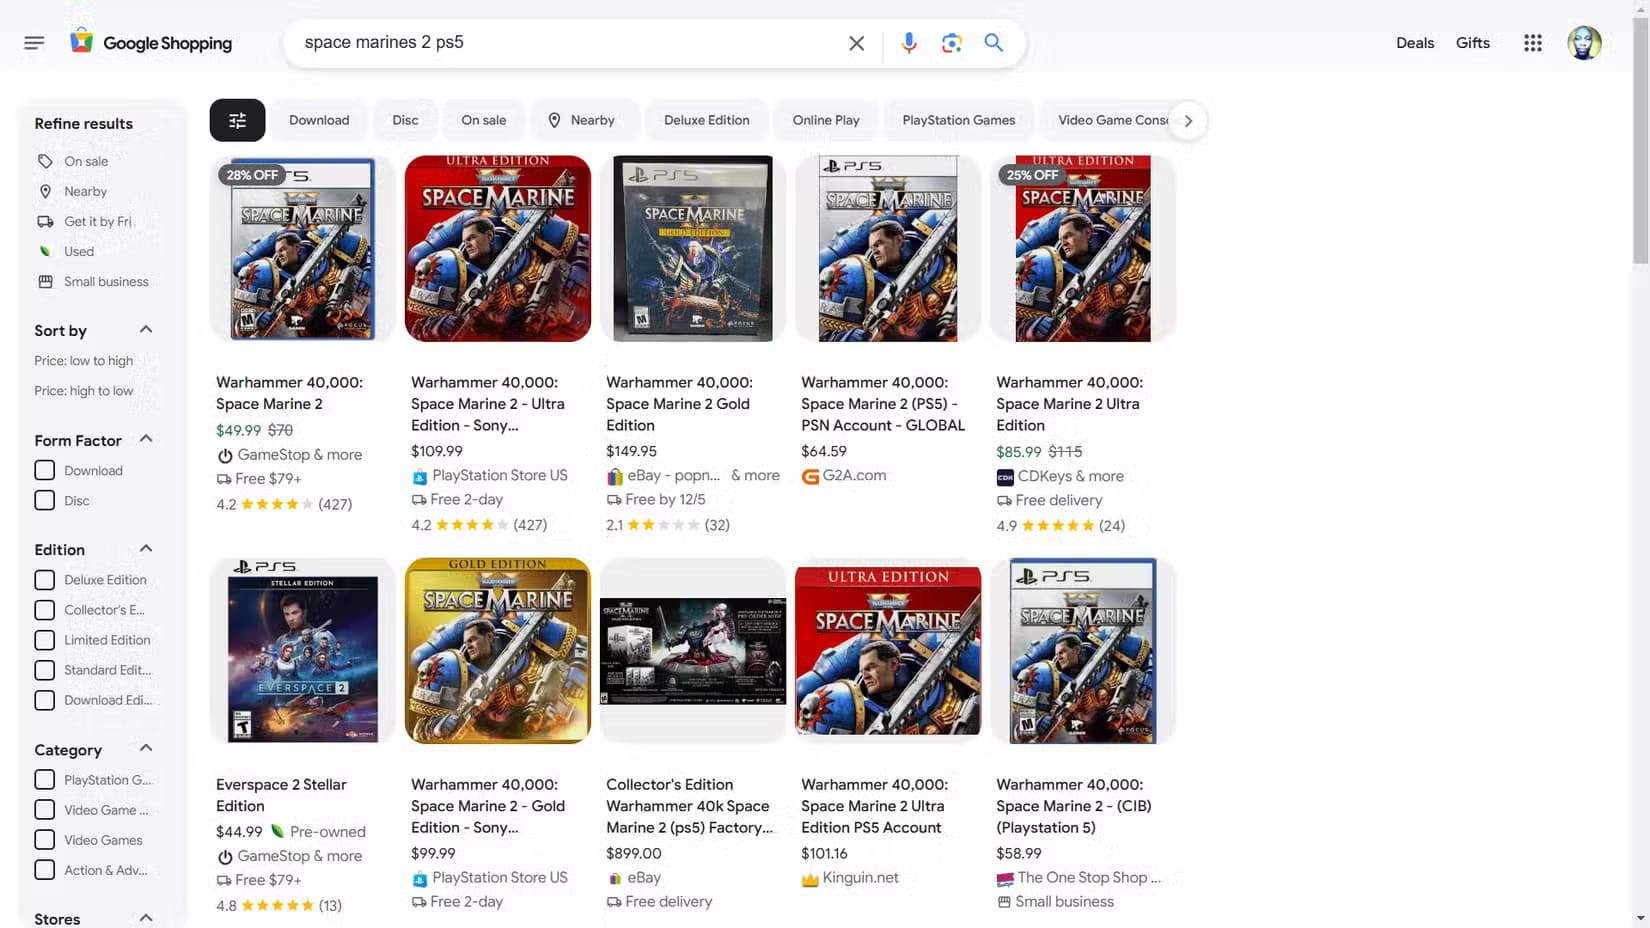
Task: Open Collector's Edition product thumbnail
Action: 693,651
